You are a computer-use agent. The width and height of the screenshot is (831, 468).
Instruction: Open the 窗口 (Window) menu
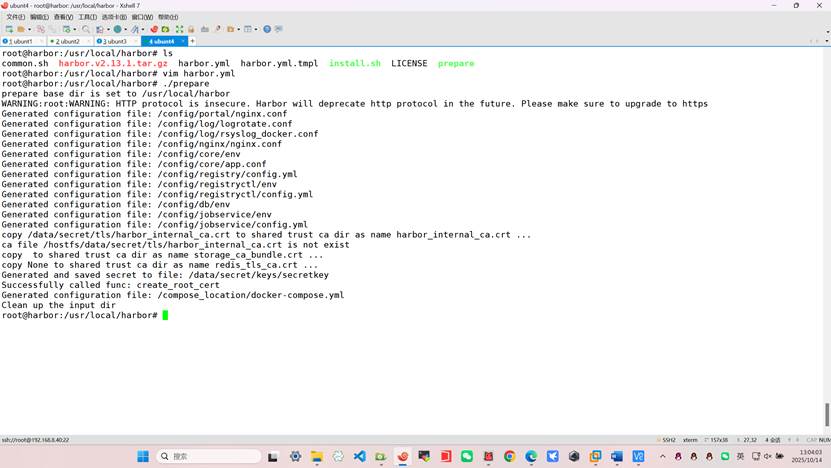[x=142, y=17]
